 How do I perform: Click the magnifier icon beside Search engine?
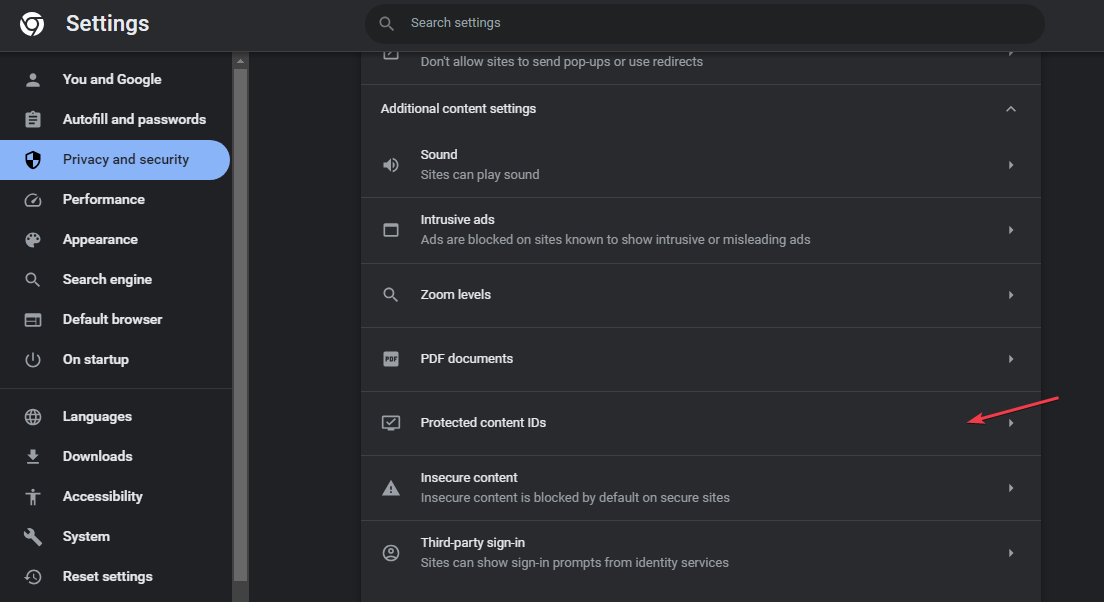pos(32,280)
